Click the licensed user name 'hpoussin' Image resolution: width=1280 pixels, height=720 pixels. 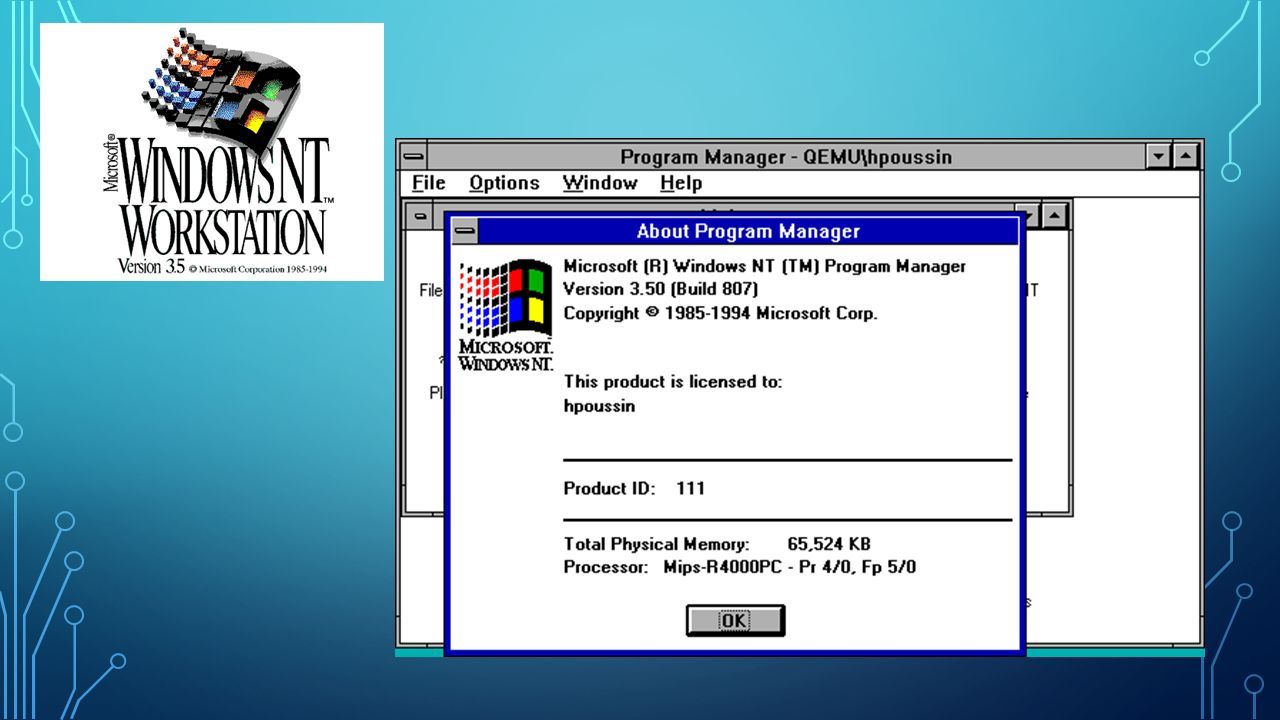(x=599, y=406)
